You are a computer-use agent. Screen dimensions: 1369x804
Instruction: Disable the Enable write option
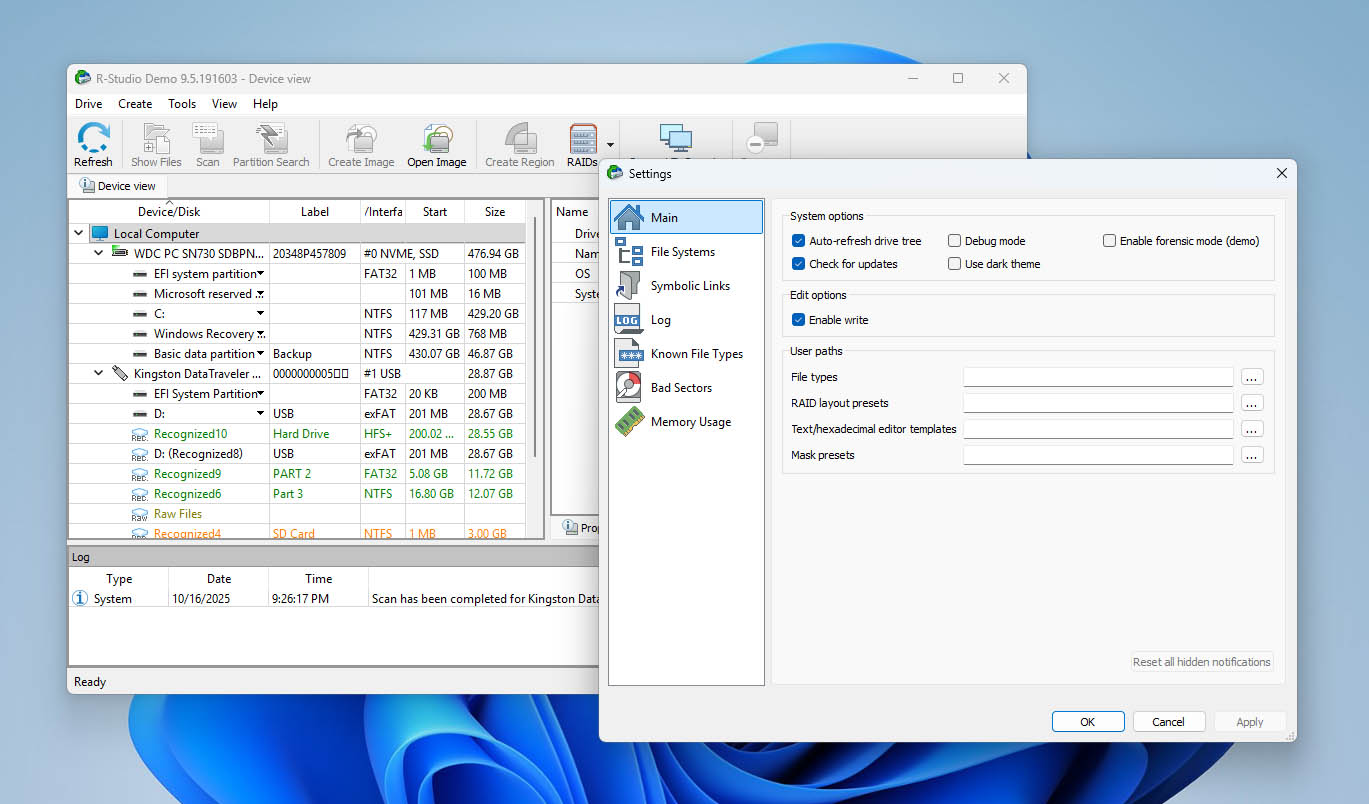pos(797,319)
